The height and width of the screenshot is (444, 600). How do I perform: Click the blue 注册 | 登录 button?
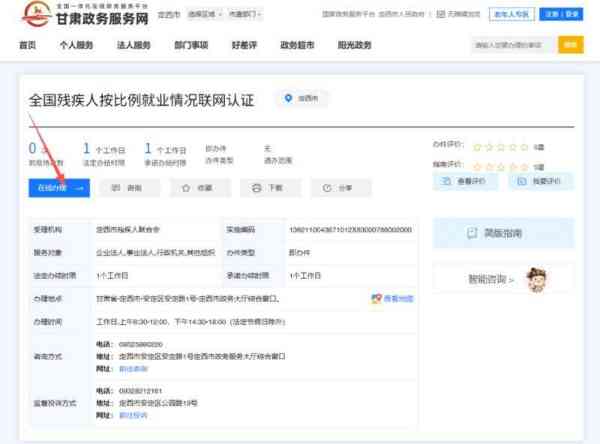(561, 14)
